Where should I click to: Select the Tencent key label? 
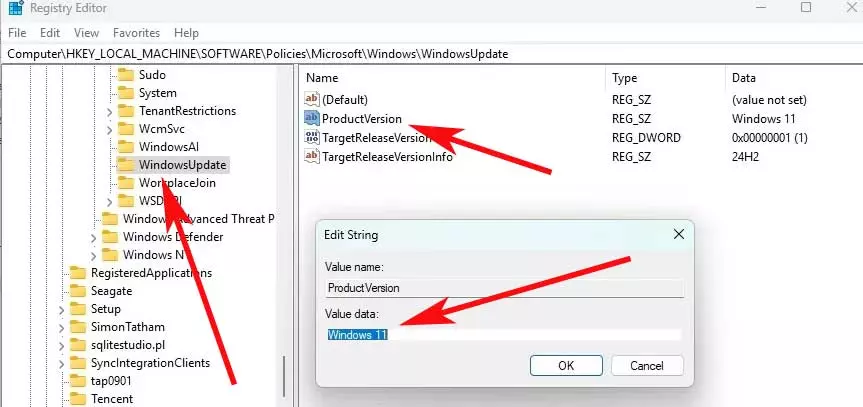tap(112, 399)
